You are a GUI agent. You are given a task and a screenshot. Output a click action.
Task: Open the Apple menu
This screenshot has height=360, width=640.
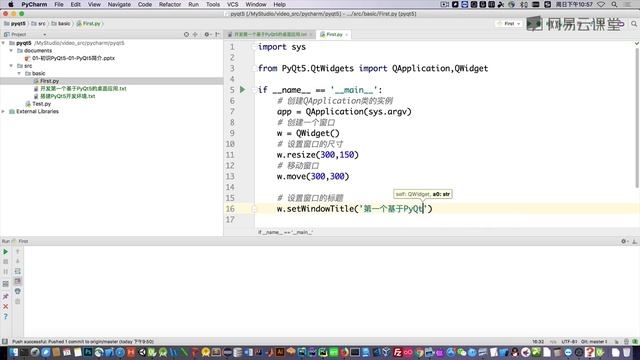pos(11,4)
